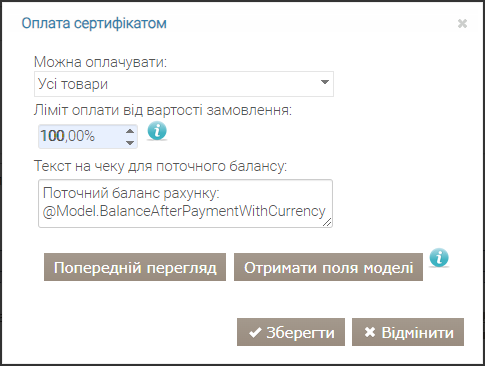485x366 pixels.
Task: Click inside the 100,00% limit input field
Action: 82,136
